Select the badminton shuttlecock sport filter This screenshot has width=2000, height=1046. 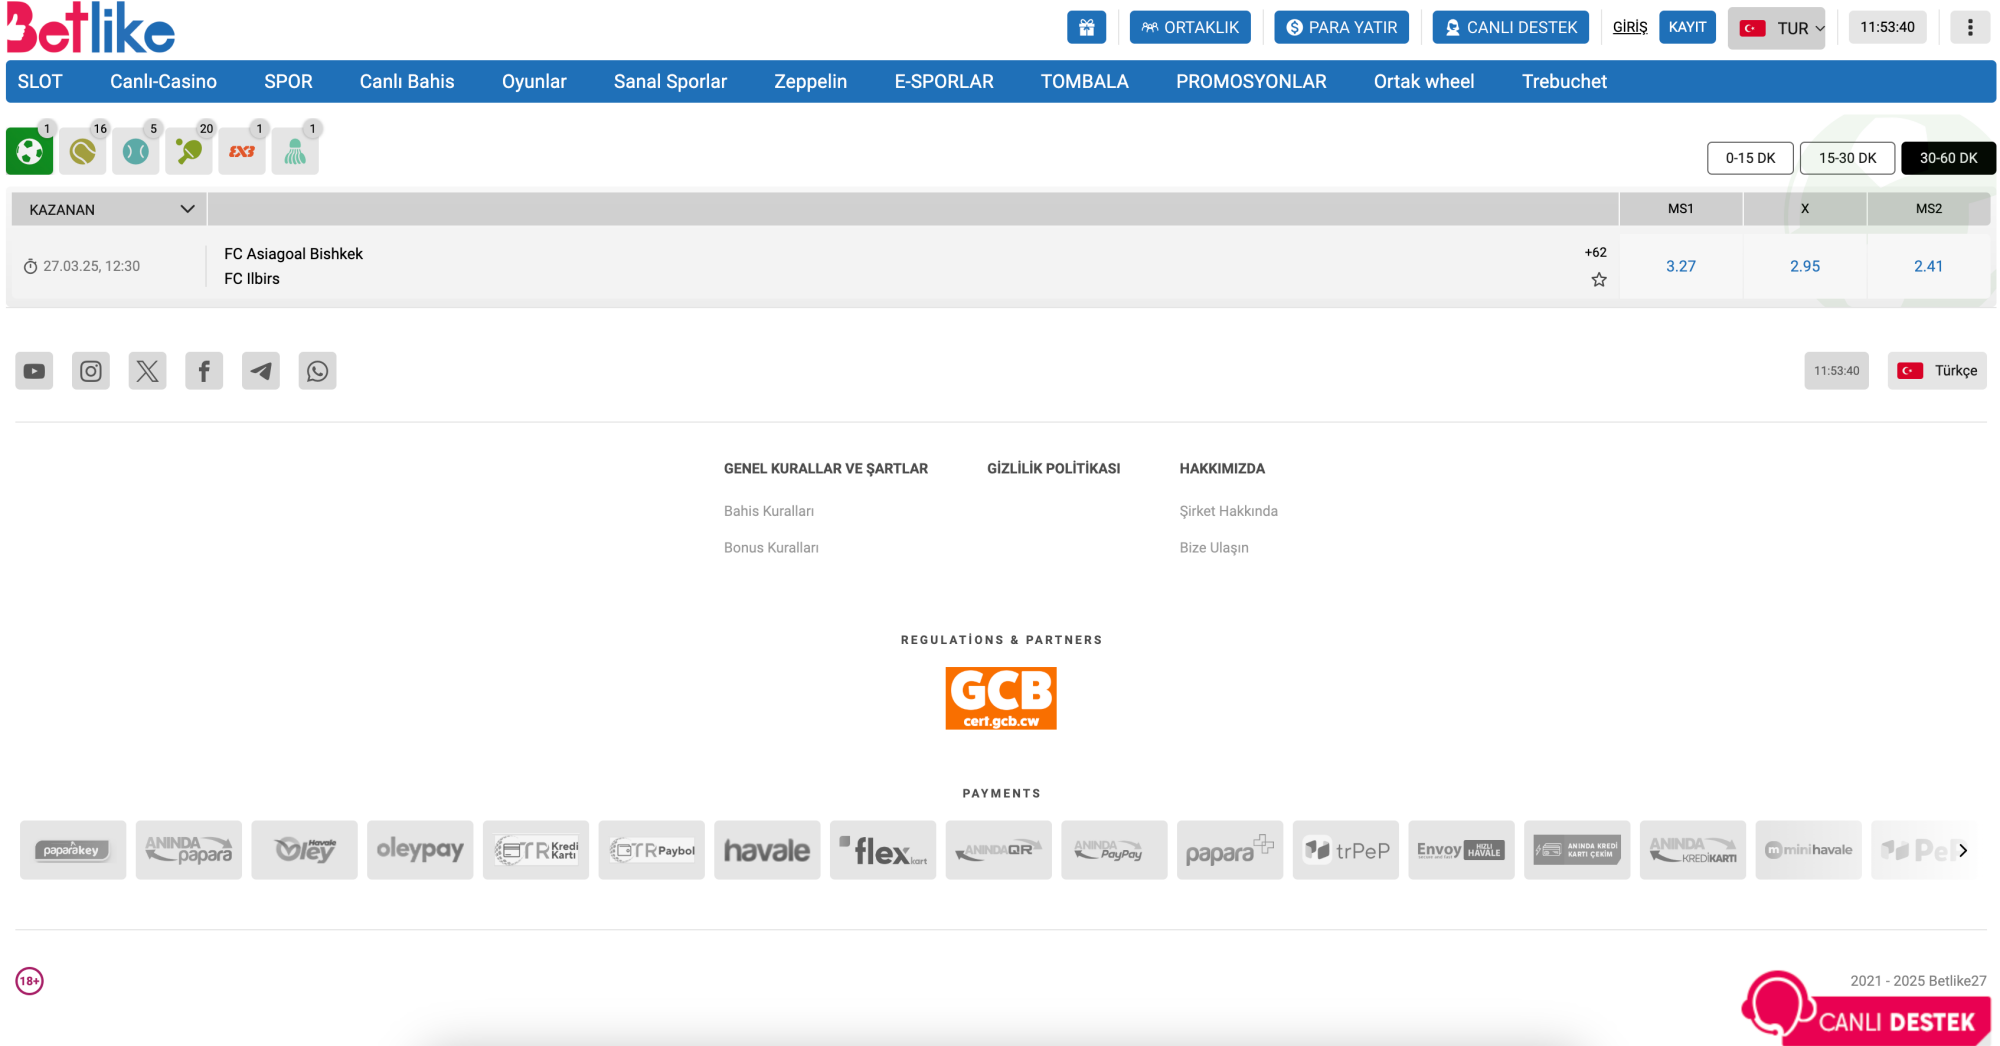pyautogui.click(x=295, y=152)
